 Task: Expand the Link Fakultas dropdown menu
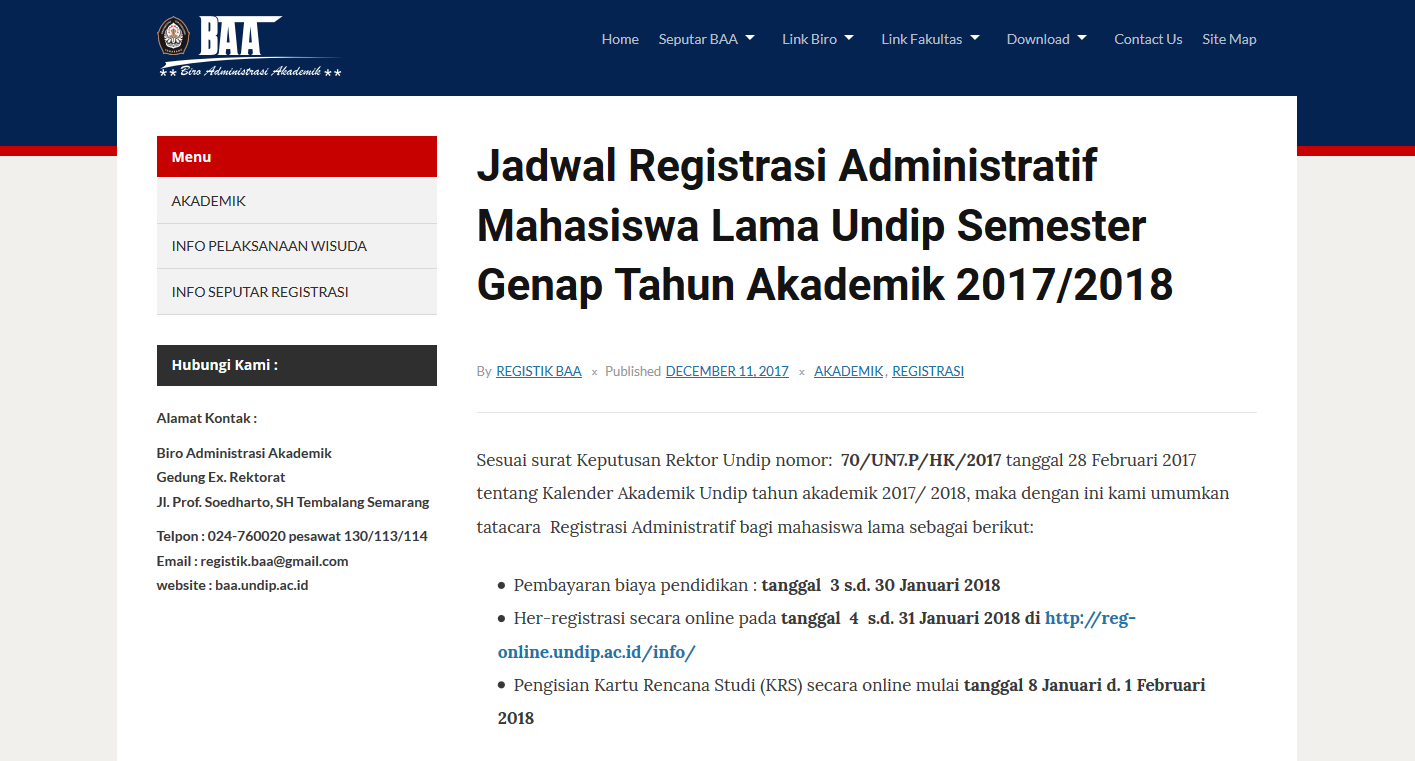click(x=929, y=39)
